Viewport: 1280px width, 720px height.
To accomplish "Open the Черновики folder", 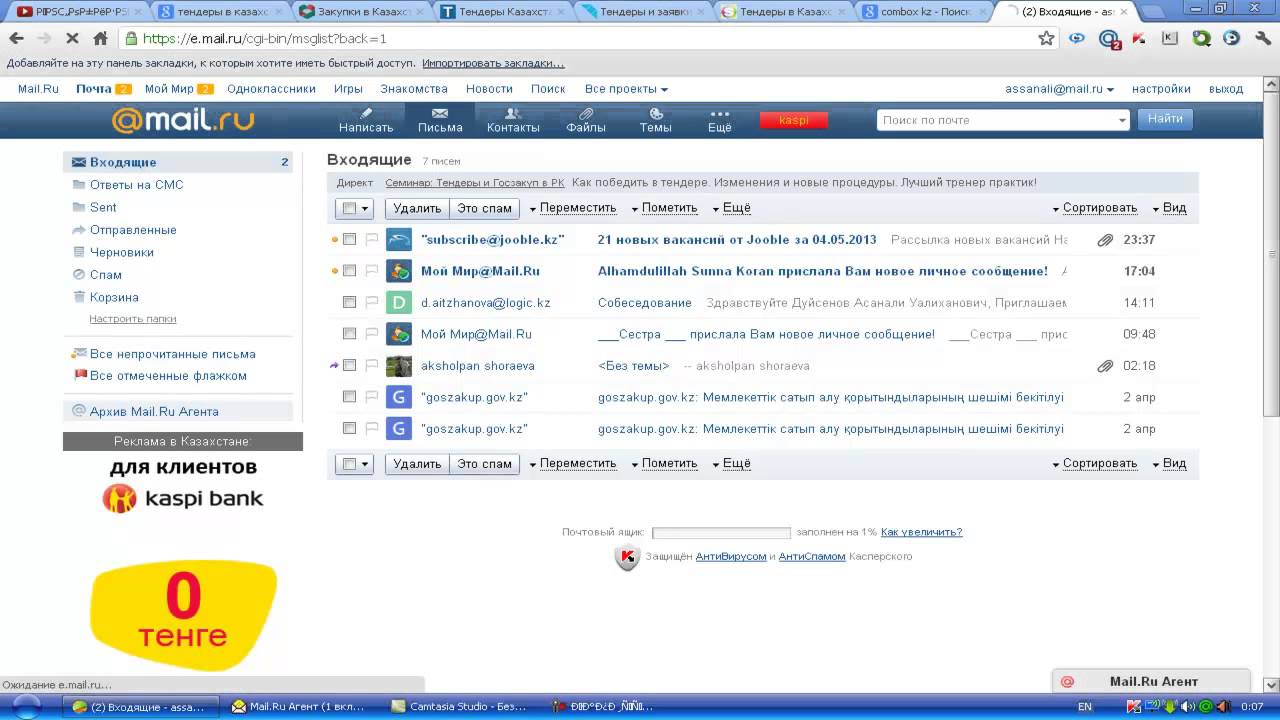I will 122,252.
